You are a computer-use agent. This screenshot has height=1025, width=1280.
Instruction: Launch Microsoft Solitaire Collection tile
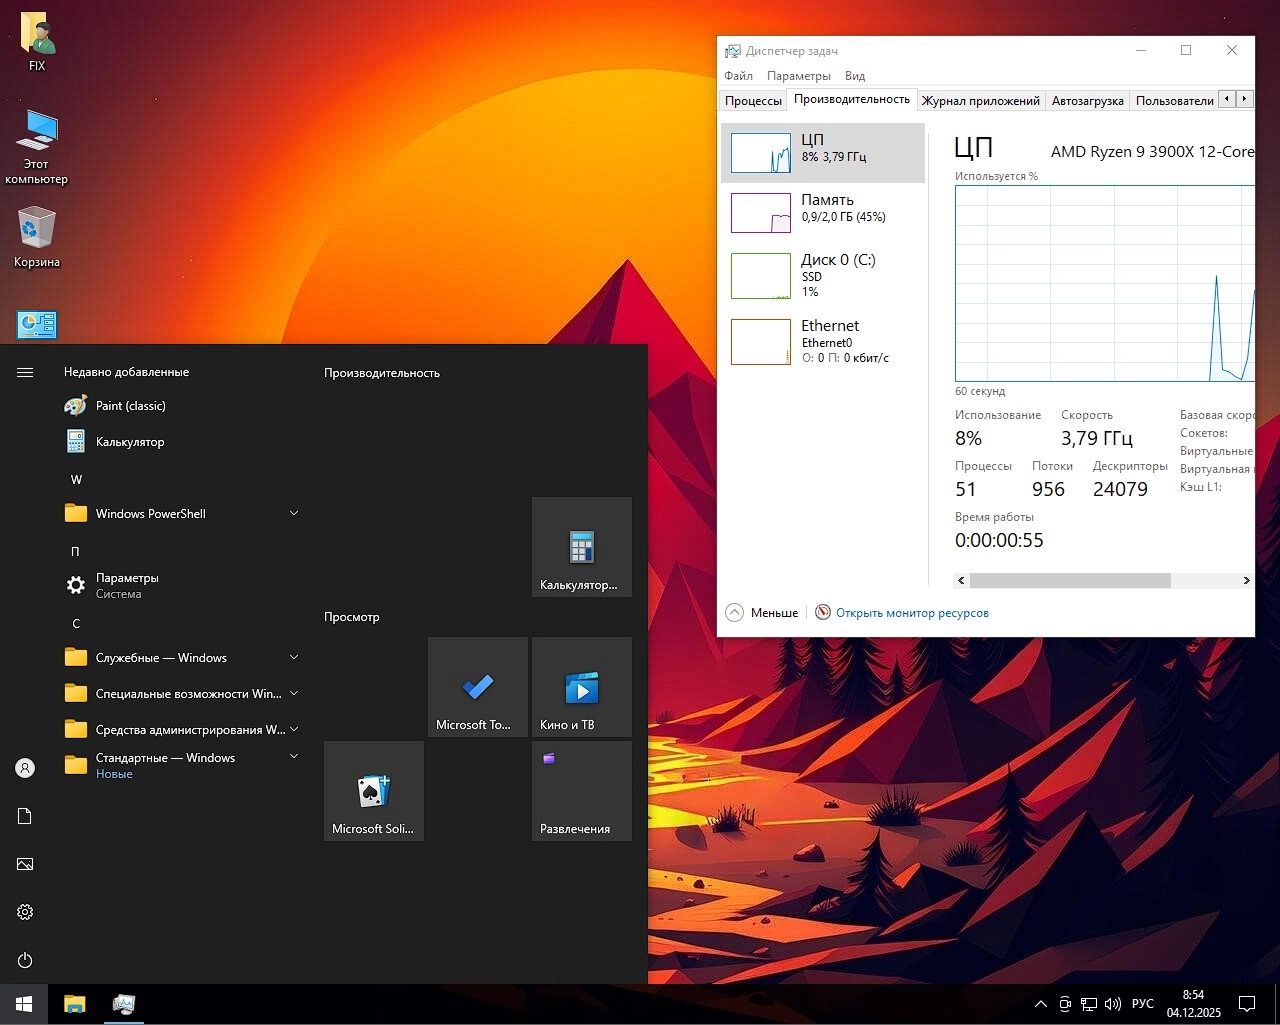tap(373, 790)
